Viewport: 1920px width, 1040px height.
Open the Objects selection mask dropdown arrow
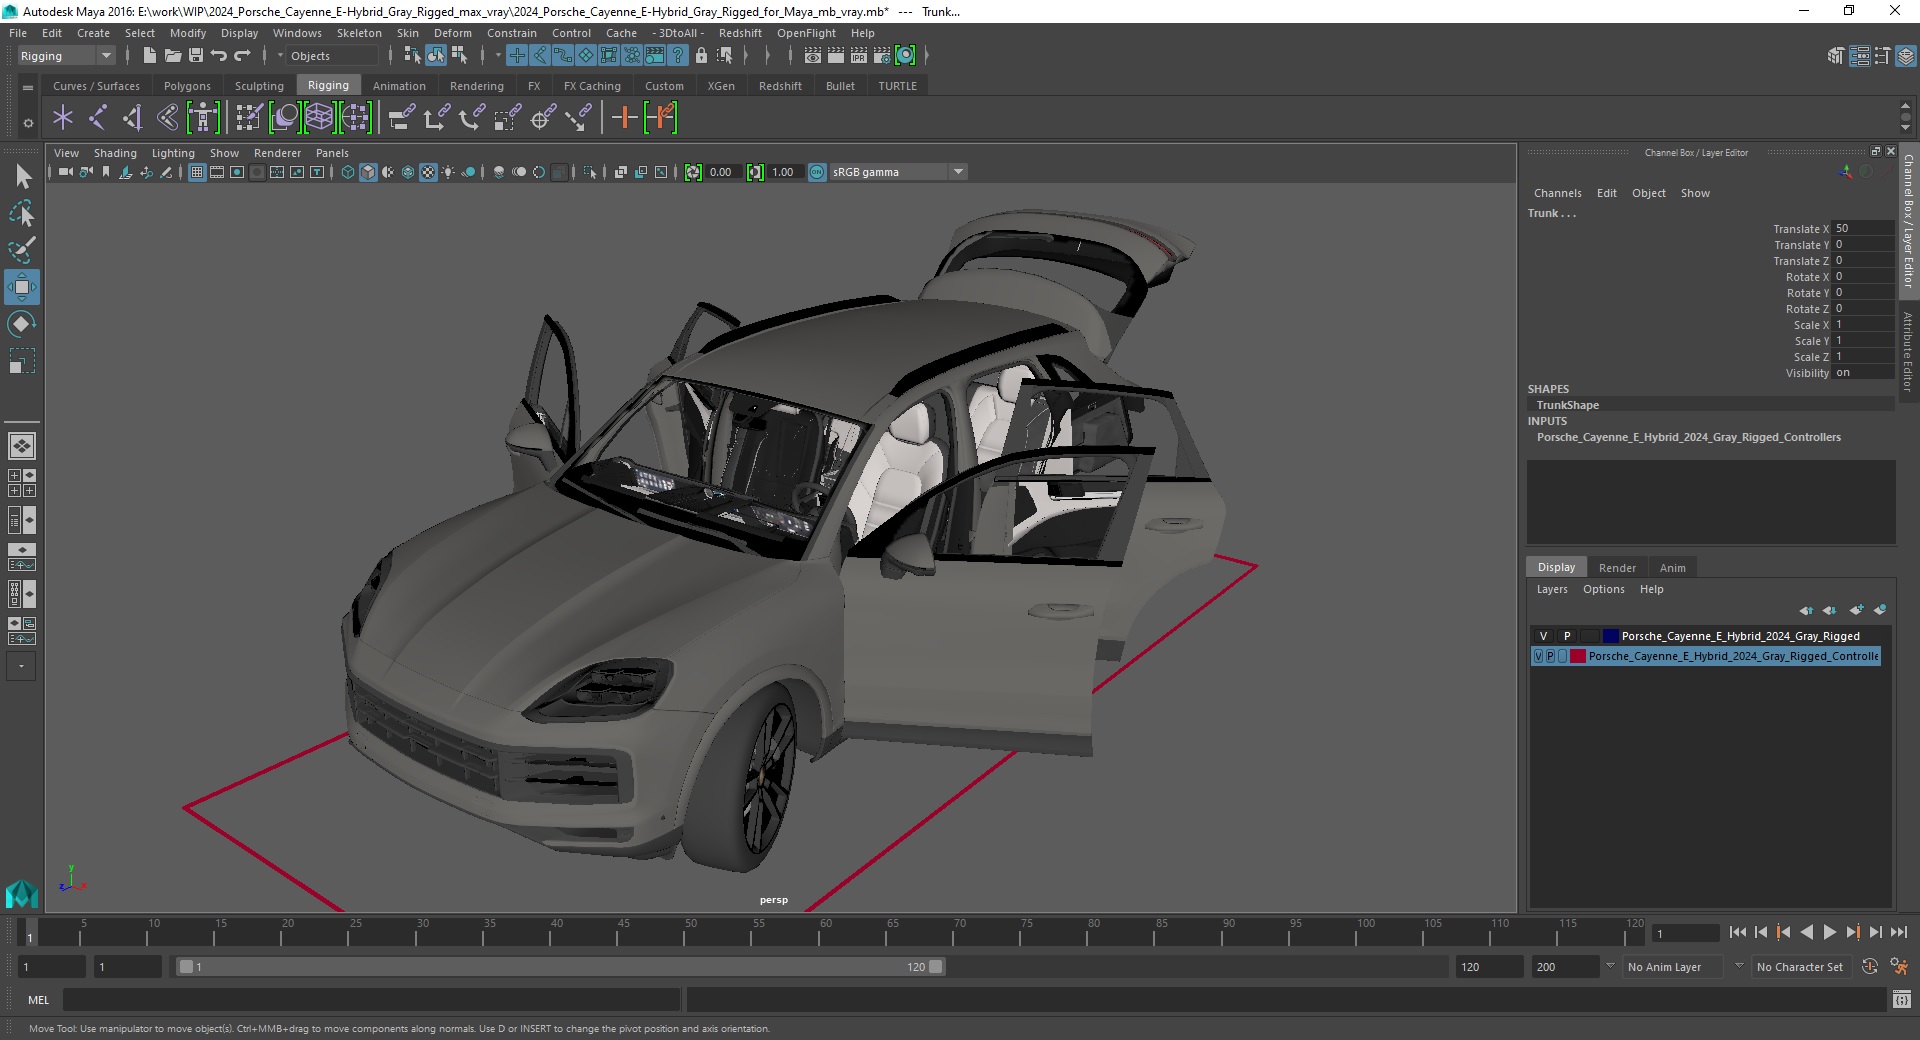click(280, 56)
